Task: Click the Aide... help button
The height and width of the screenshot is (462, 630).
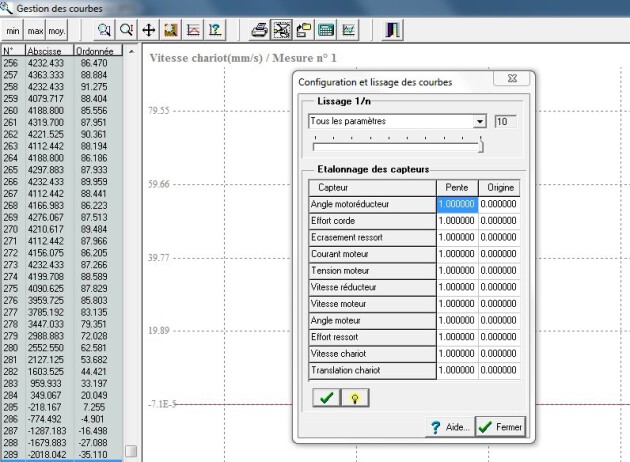Action: [x=450, y=427]
